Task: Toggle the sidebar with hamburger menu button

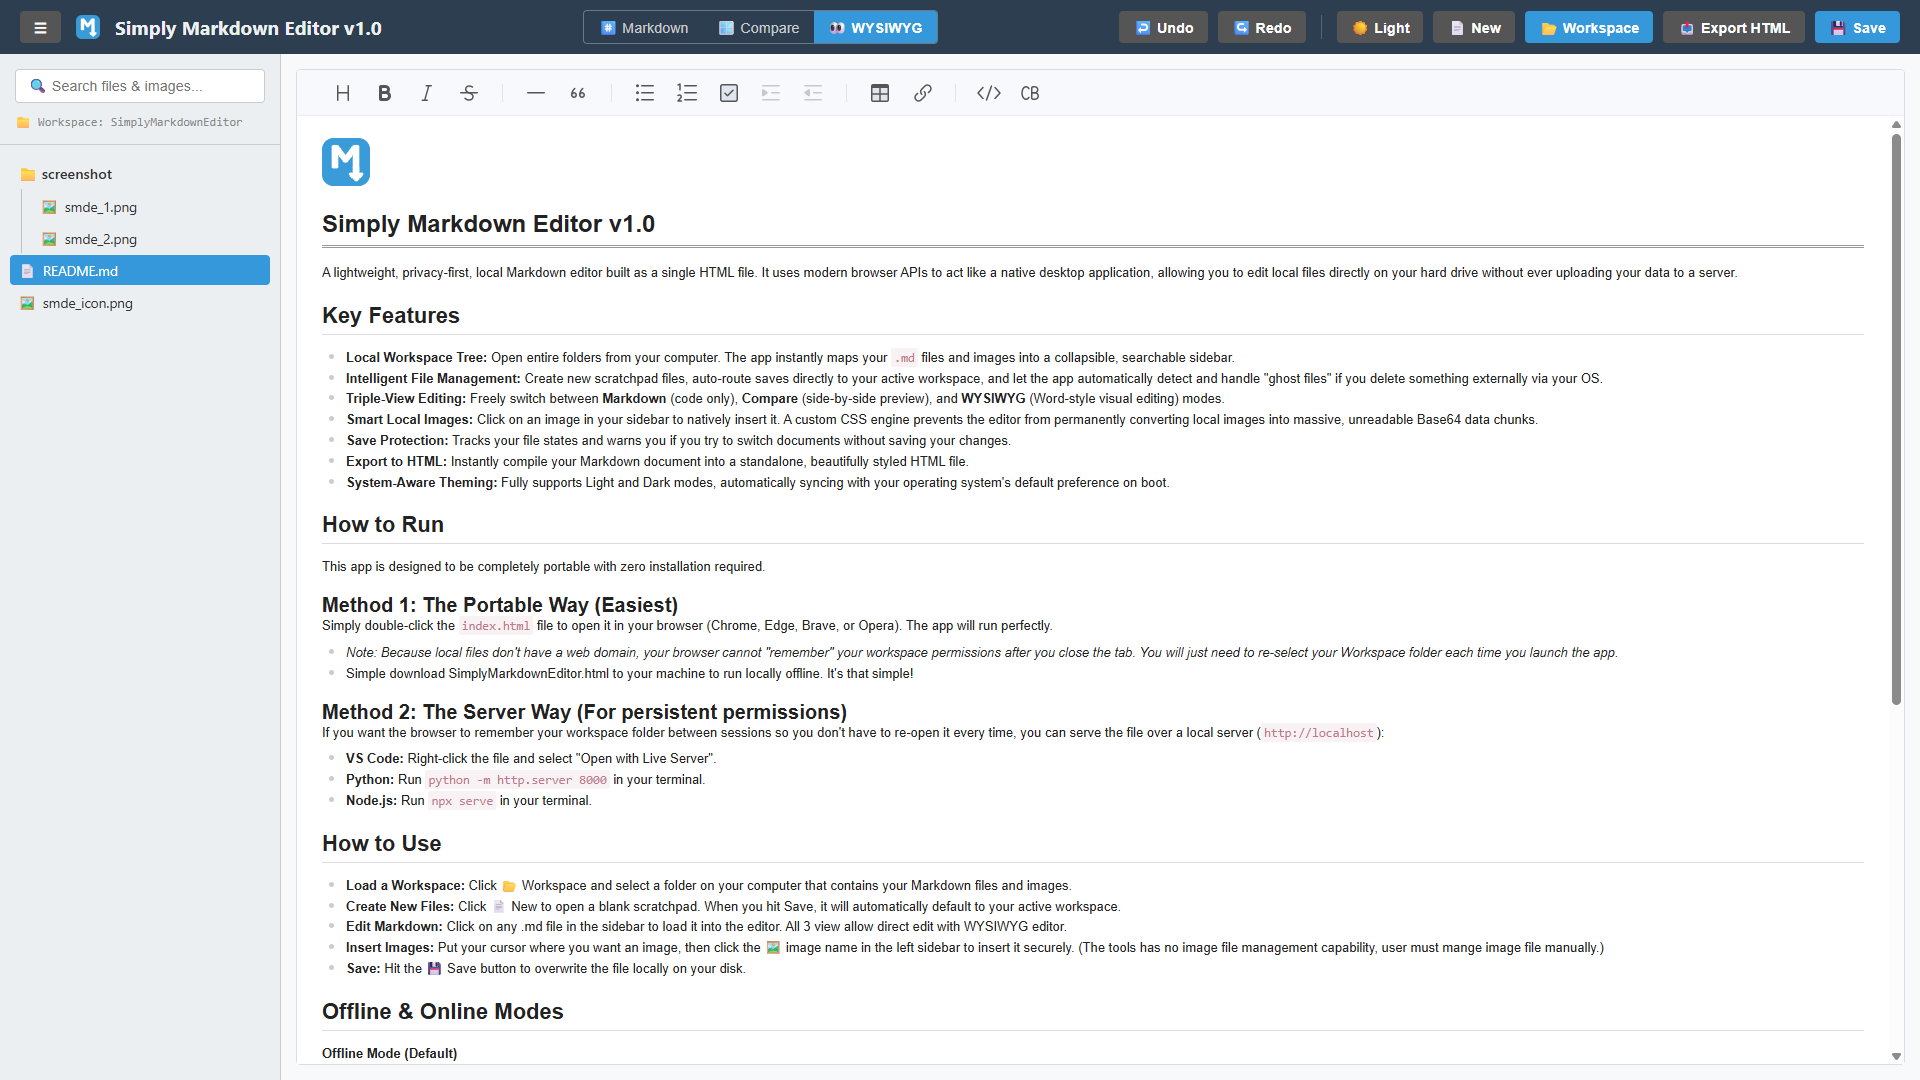Action: pyautogui.click(x=40, y=28)
